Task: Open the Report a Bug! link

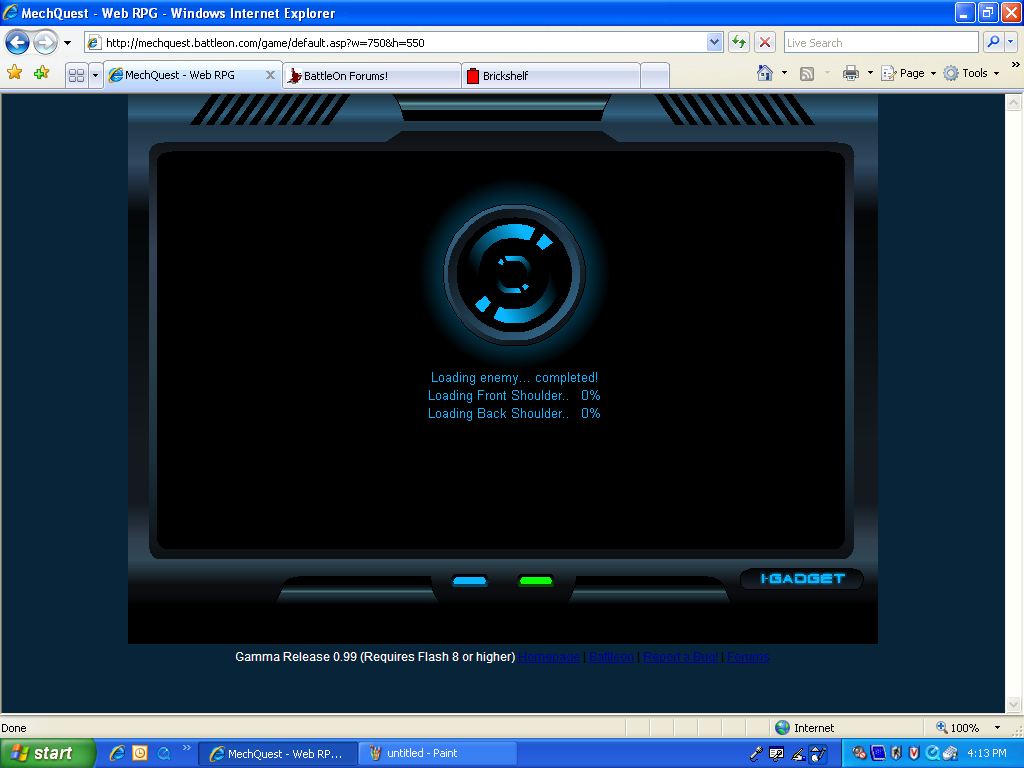Action: (680, 657)
